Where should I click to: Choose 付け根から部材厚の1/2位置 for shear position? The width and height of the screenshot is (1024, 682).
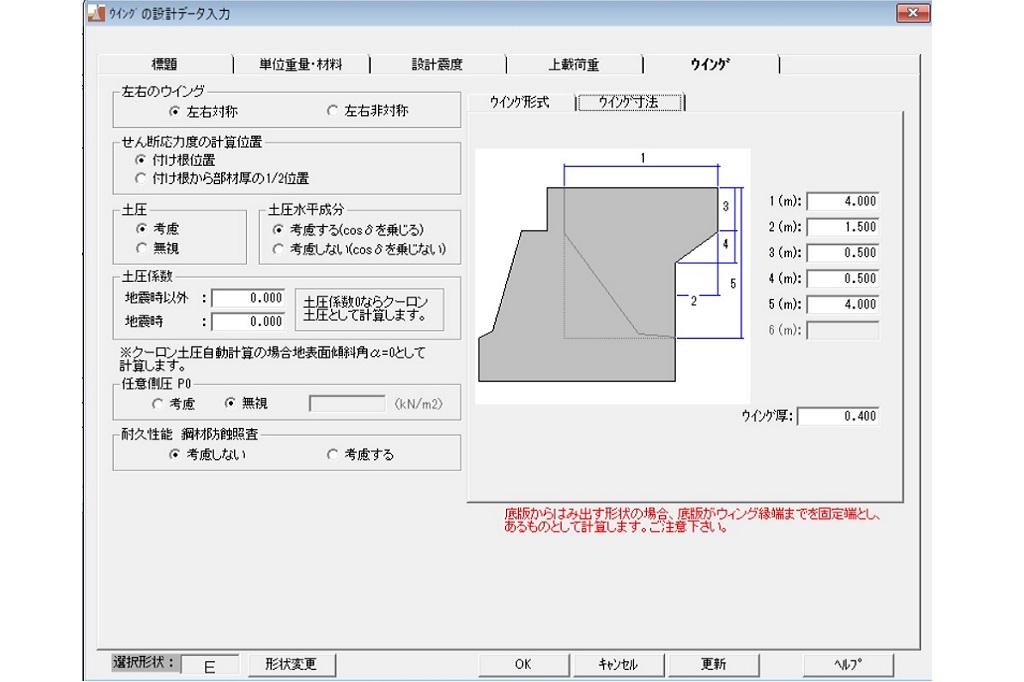[141, 178]
